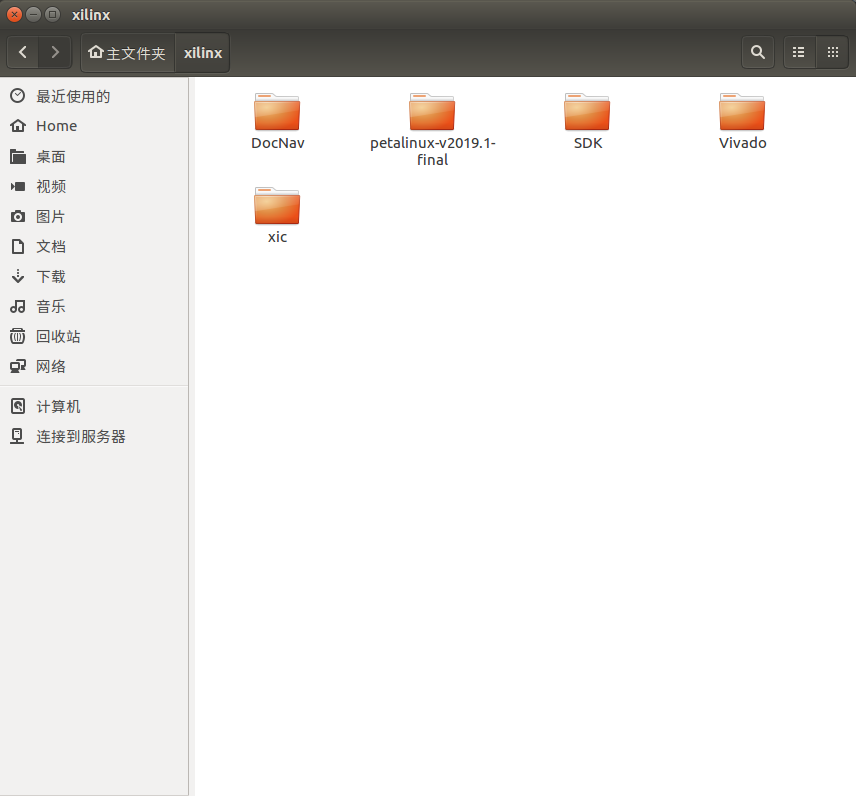This screenshot has height=796, width=856.
Task: Close the xilinx window
Action: click(x=15, y=15)
